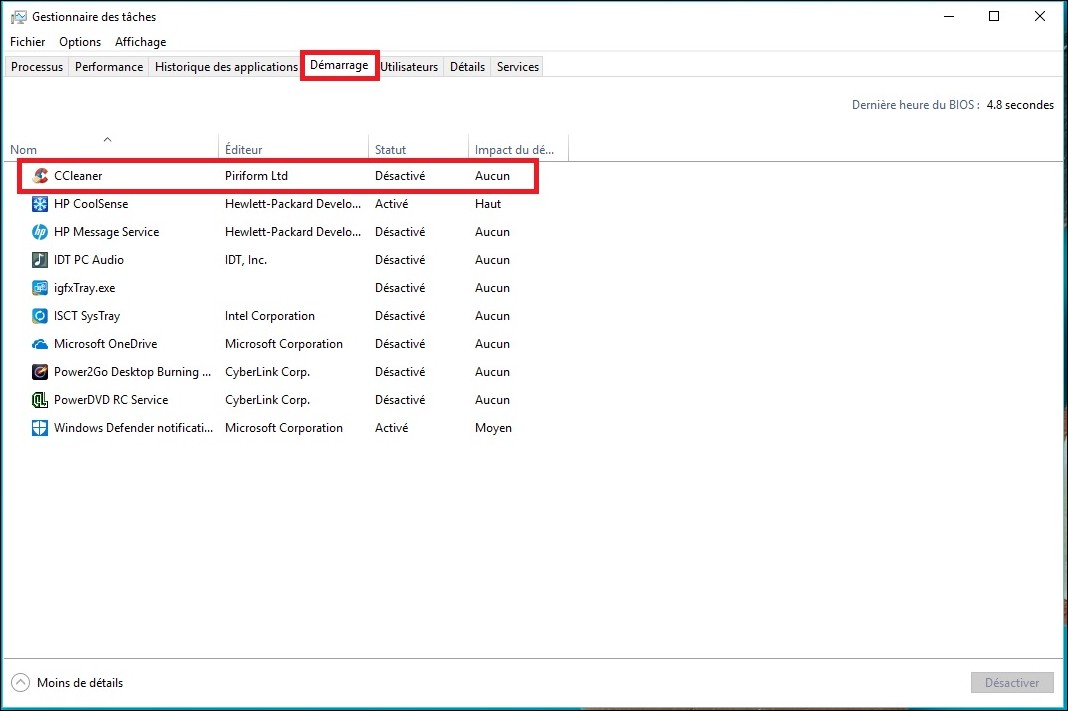The height and width of the screenshot is (711, 1068).
Task: Click the Désactiver button
Action: click(x=1012, y=682)
